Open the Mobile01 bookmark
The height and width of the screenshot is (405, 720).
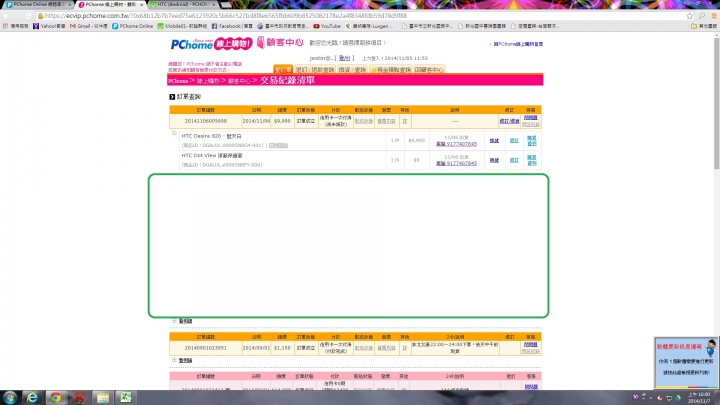click(x=182, y=26)
